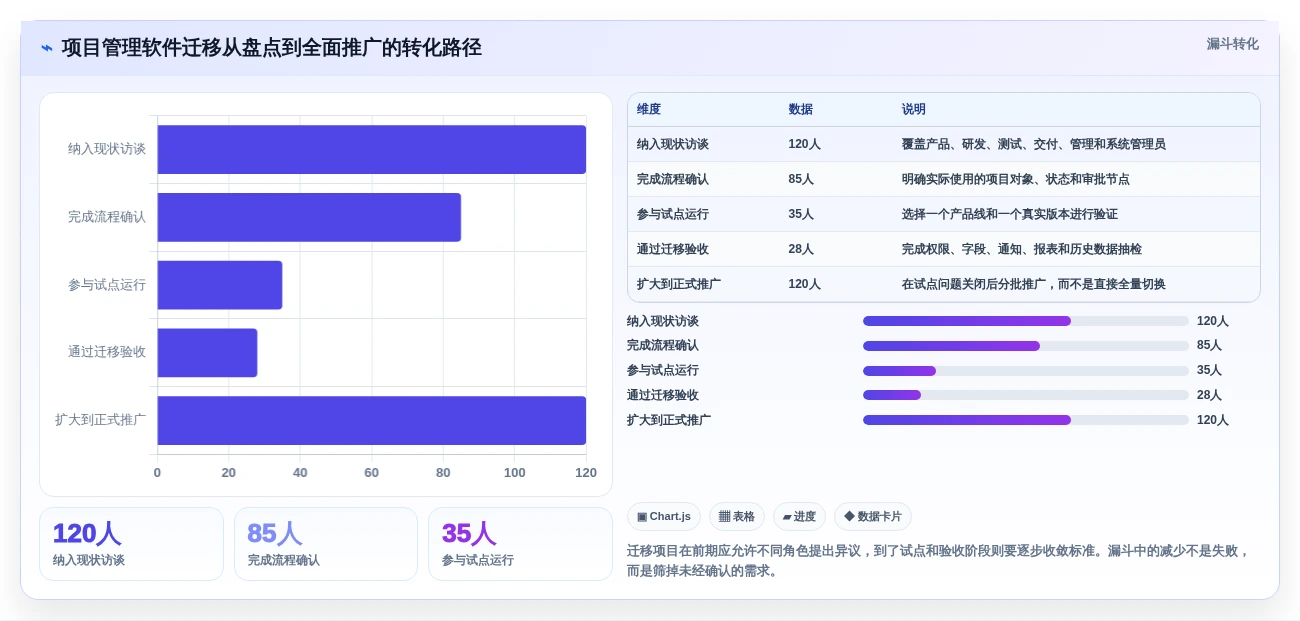Click the page title 项目管理软件迁移
Viewport: 1300px width, 621px height.
[x=272, y=48]
